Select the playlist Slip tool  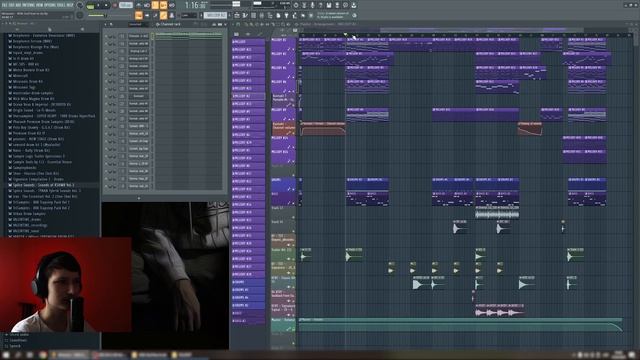pyautogui.click(x=267, y=24)
